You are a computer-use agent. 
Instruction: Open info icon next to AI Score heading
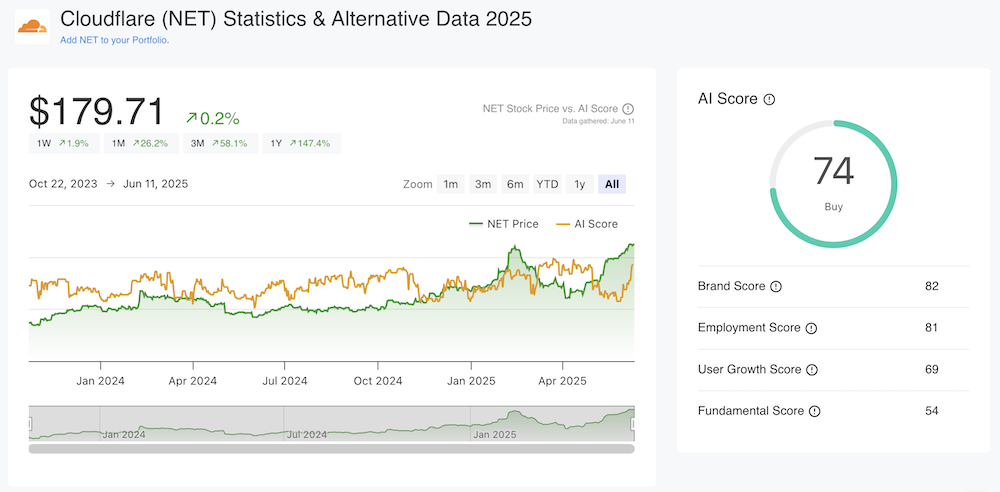coord(769,100)
